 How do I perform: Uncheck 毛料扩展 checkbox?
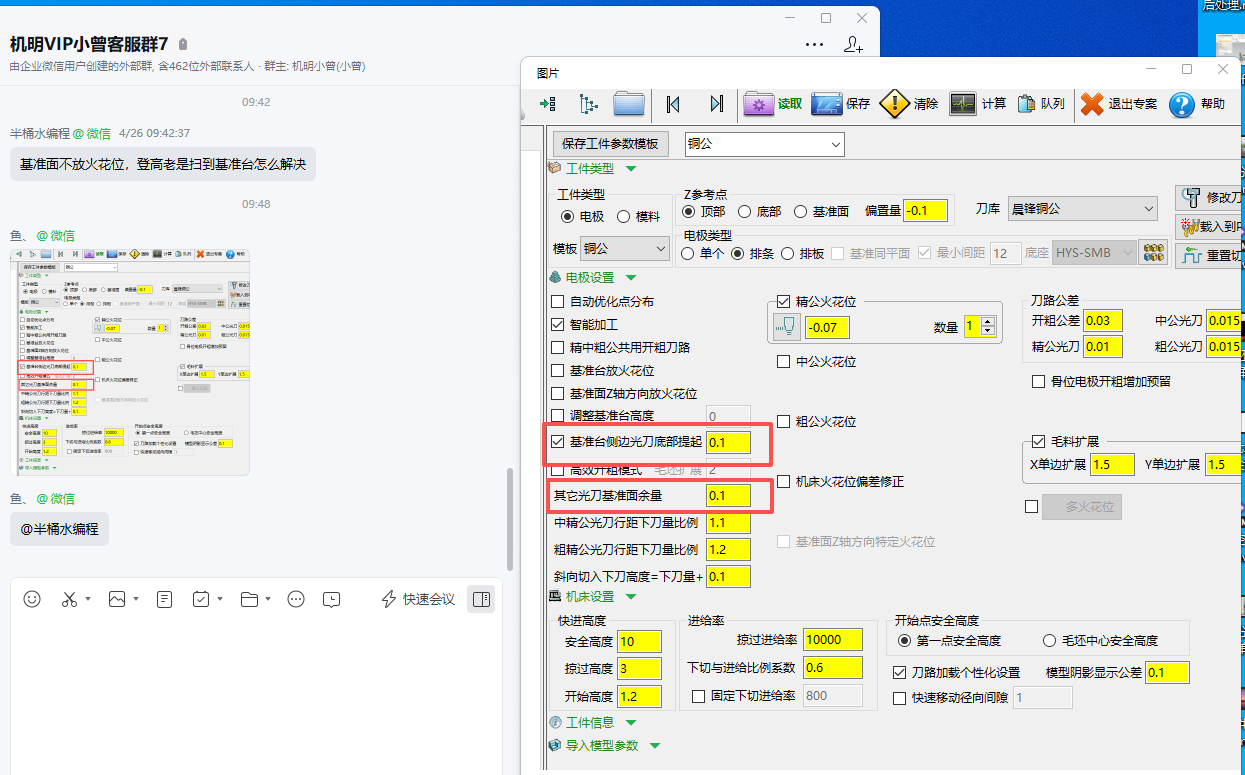pyautogui.click(x=1039, y=441)
